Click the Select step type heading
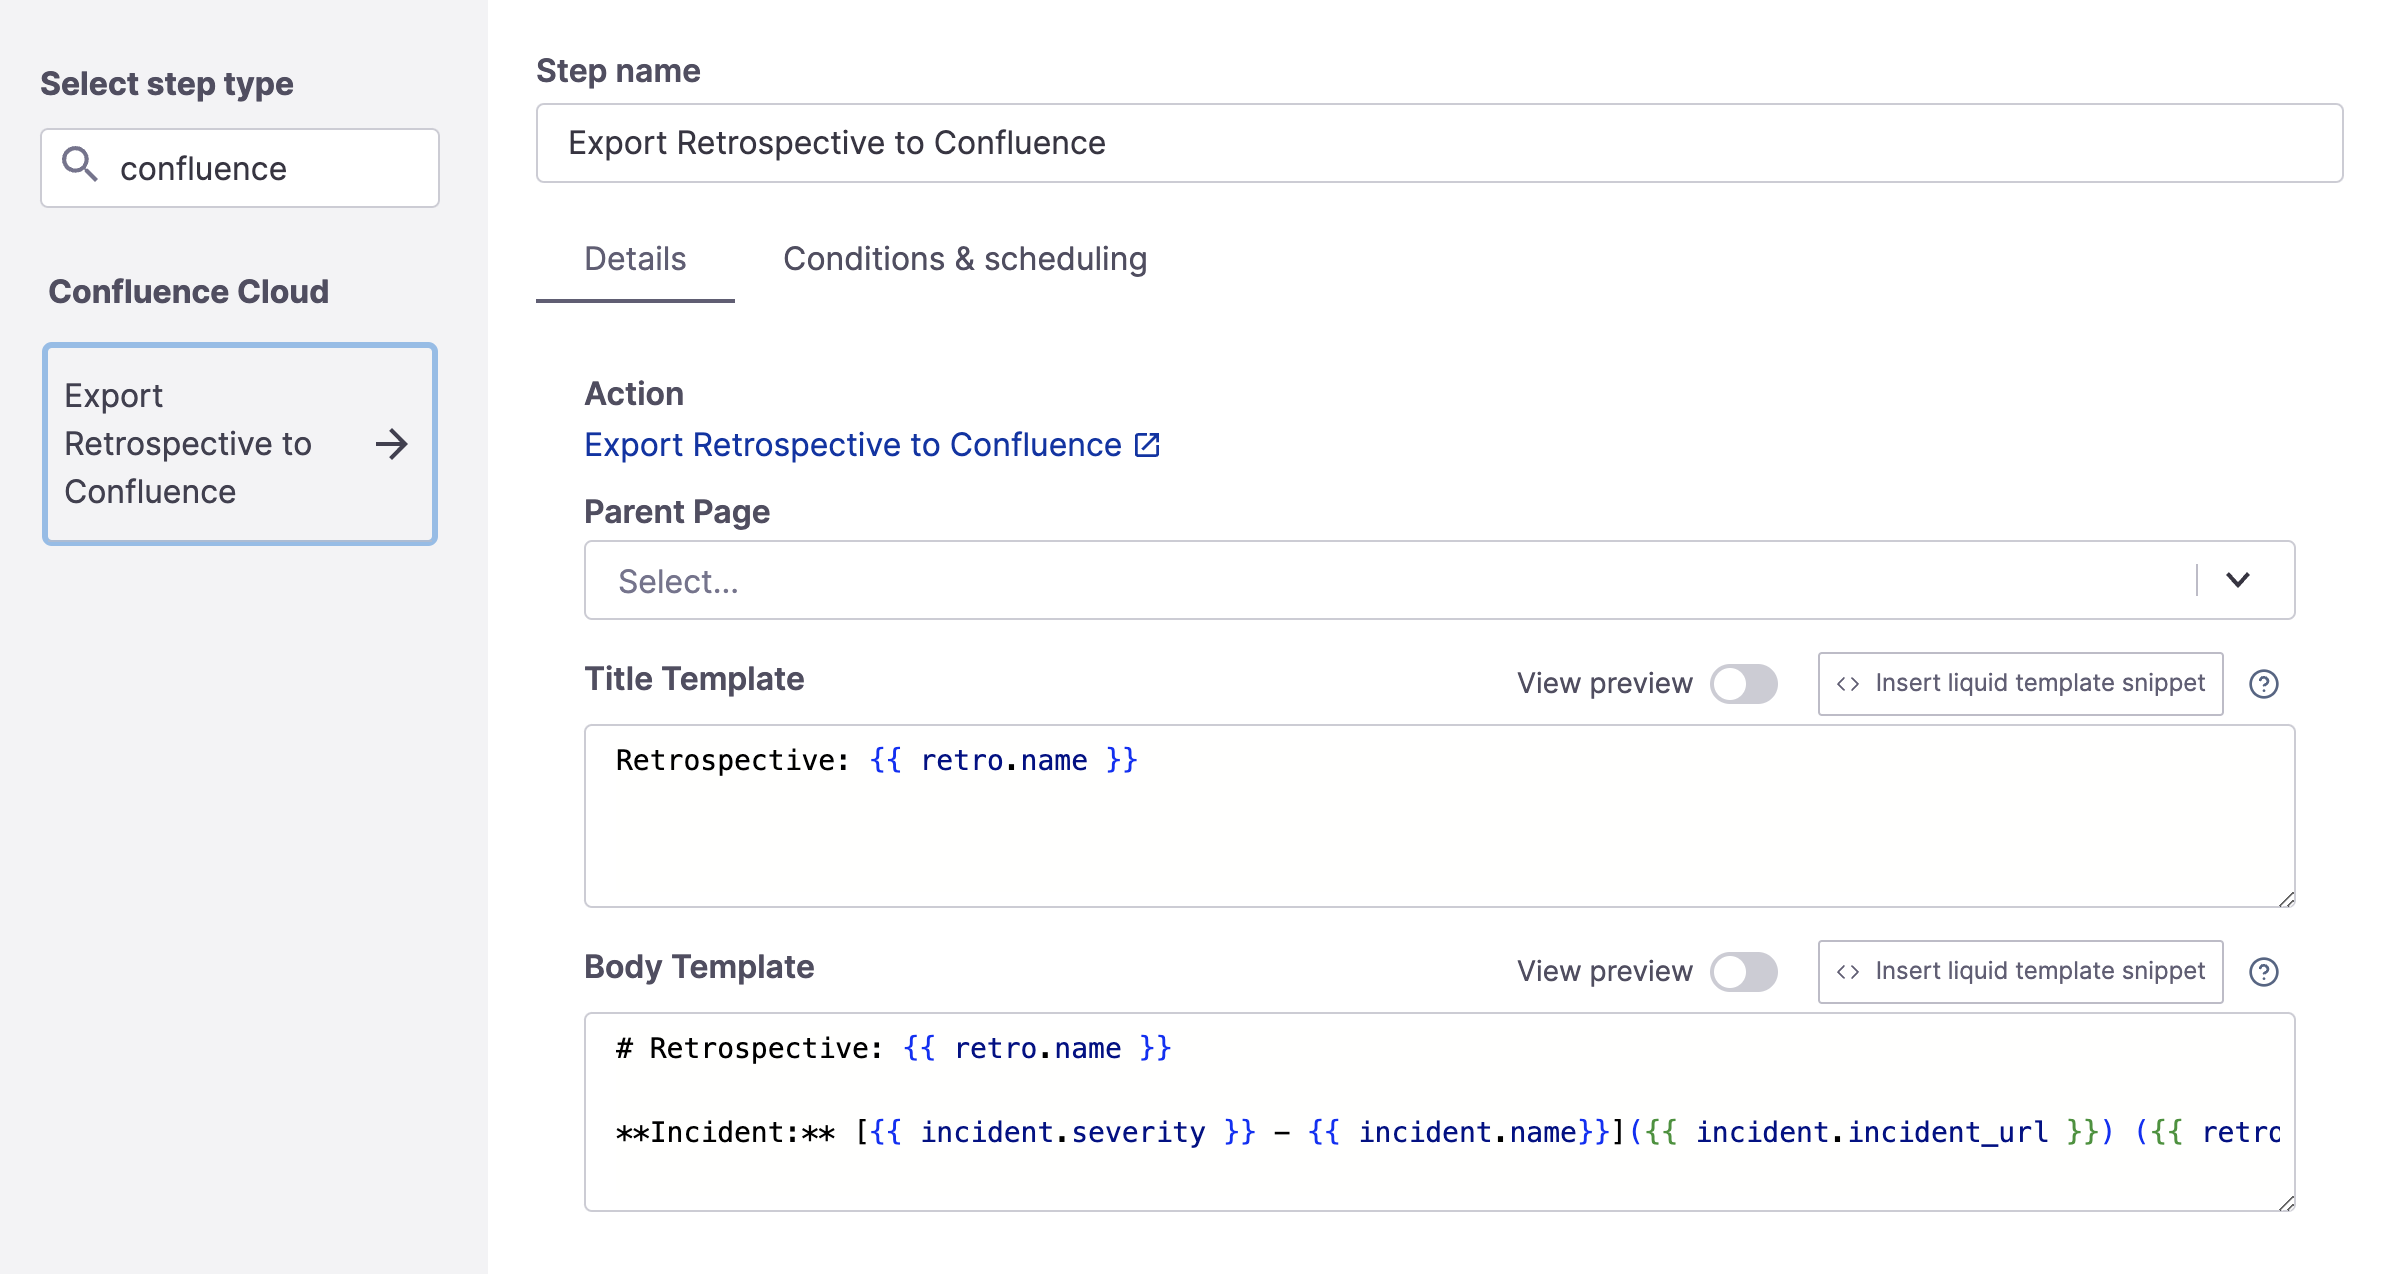2386x1274 pixels. click(167, 84)
